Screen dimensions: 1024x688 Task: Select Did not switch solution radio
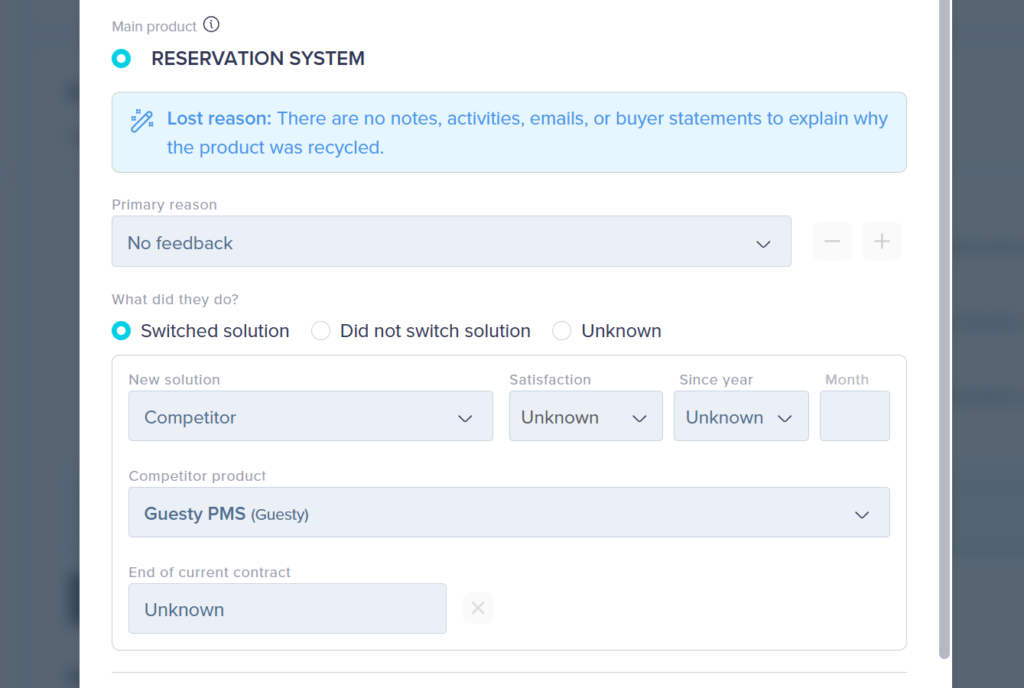321,331
